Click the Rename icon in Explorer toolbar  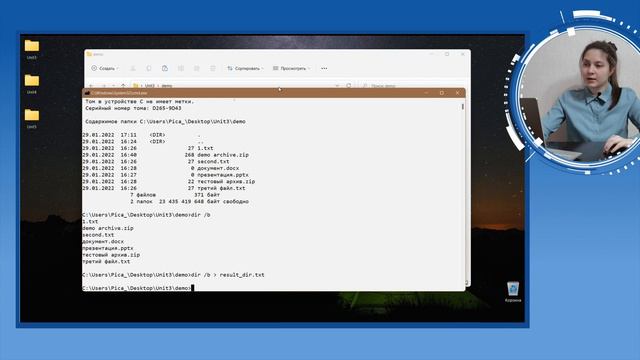coord(181,68)
